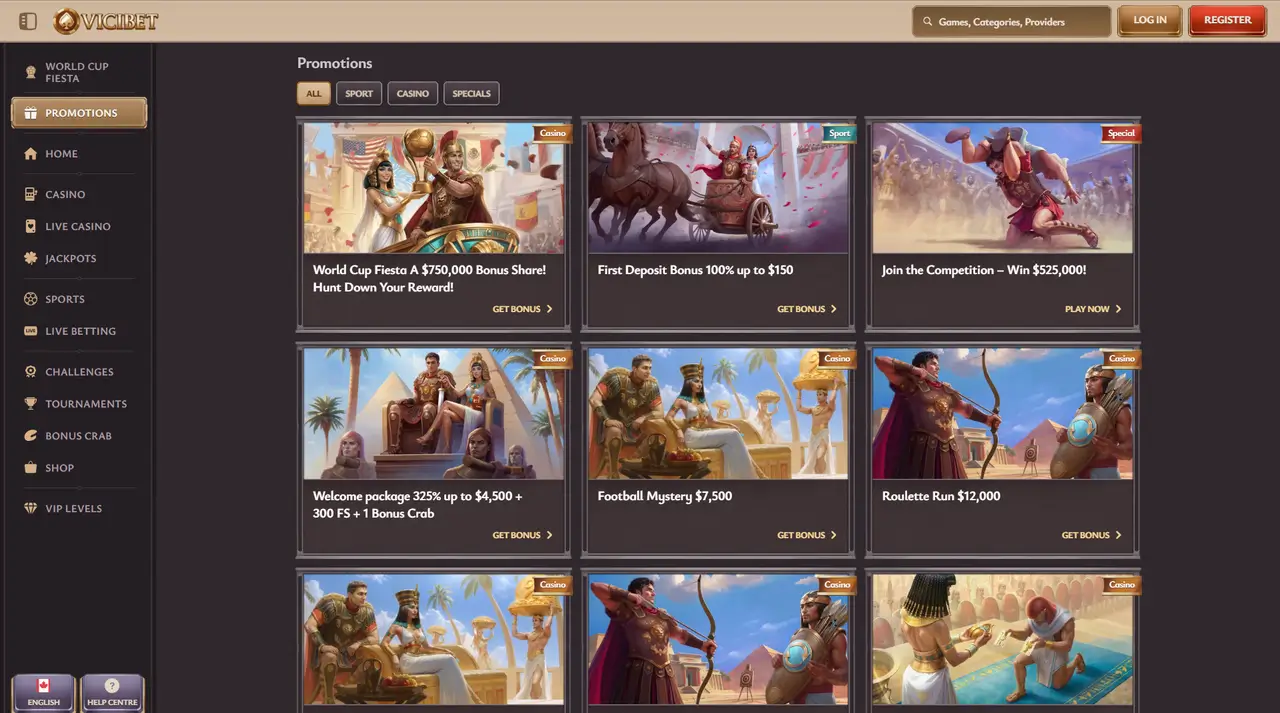Click the Special tag on competition card

point(1121,133)
